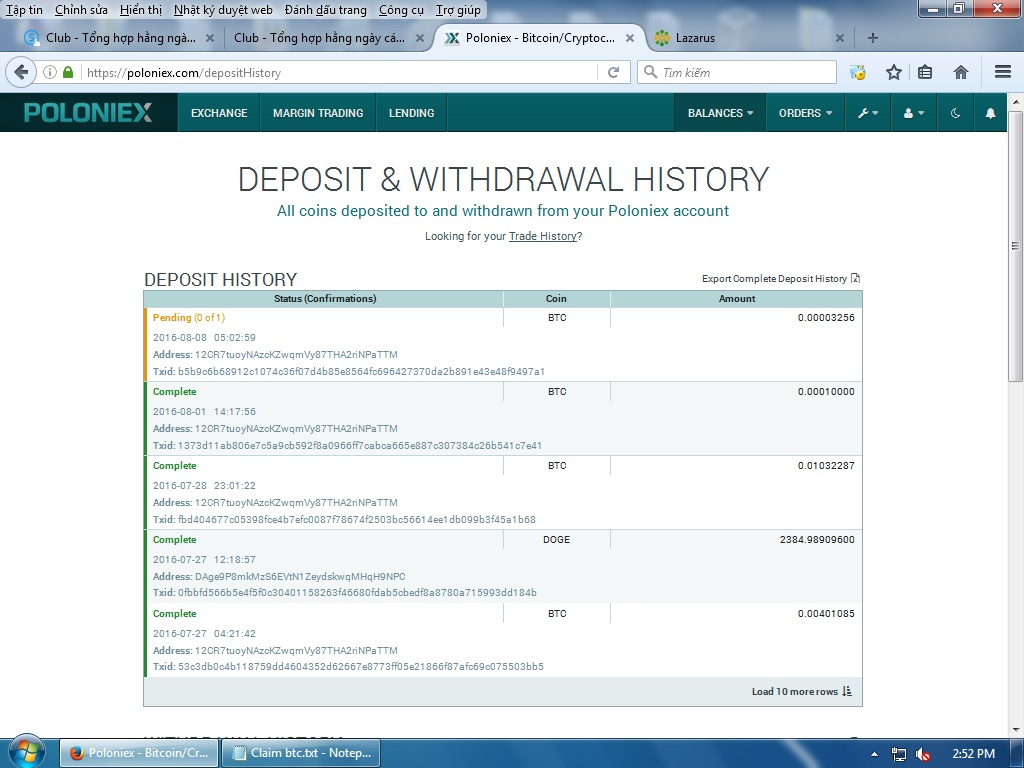This screenshot has height=768, width=1024.
Task: Go to LENDING page
Action: pyautogui.click(x=411, y=113)
